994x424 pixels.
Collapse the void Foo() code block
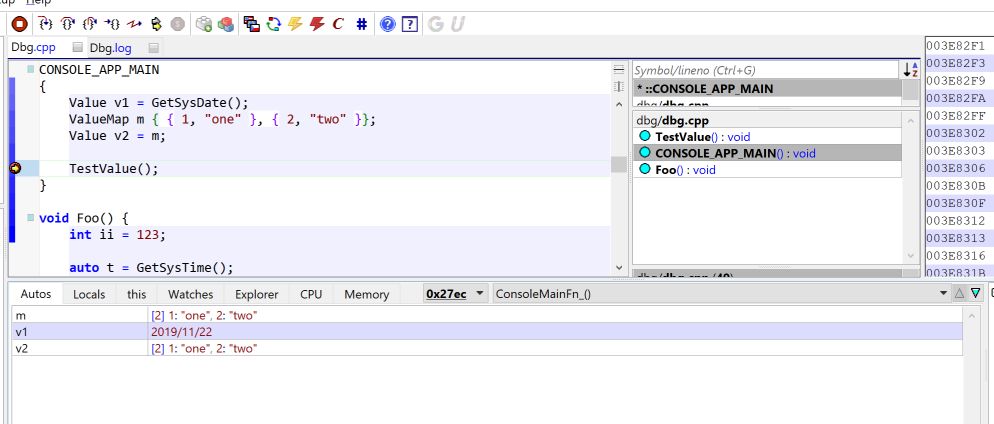pos(30,217)
